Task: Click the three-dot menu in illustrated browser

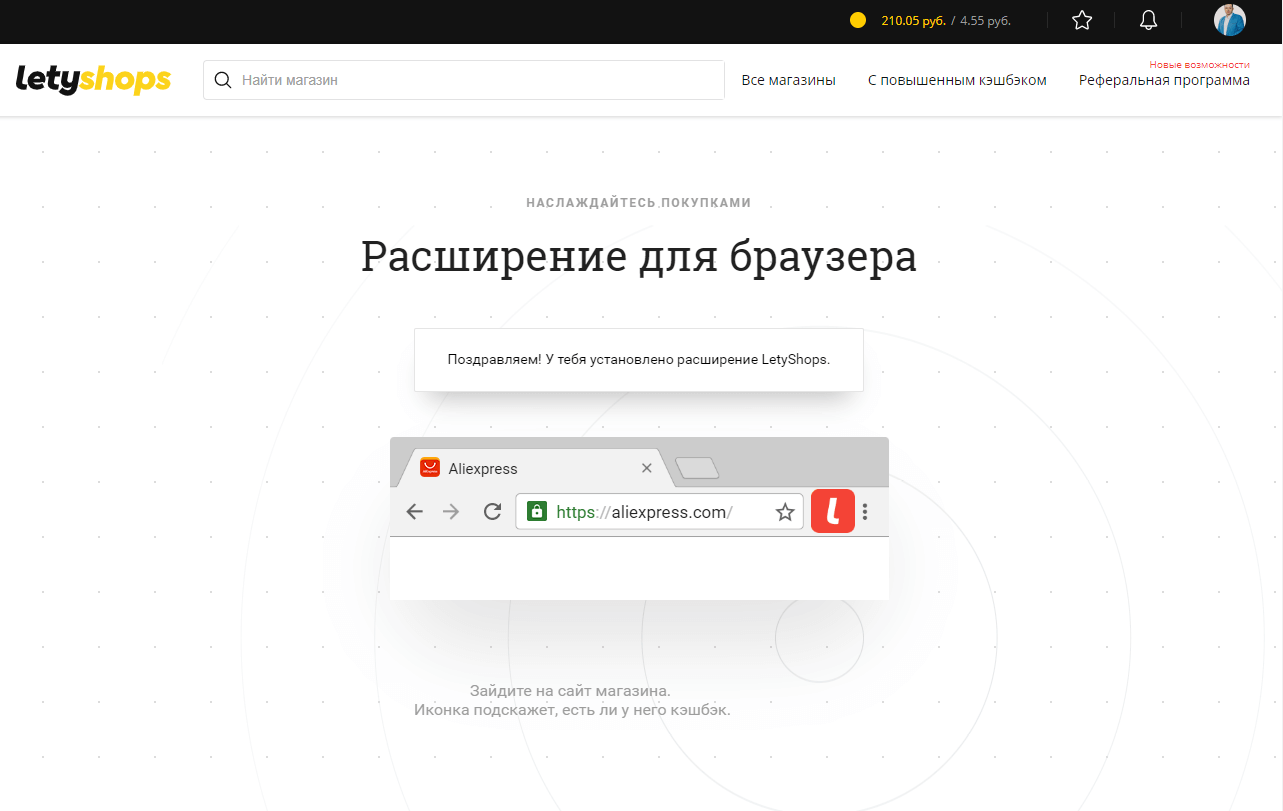Action: (x=865, y=512)
